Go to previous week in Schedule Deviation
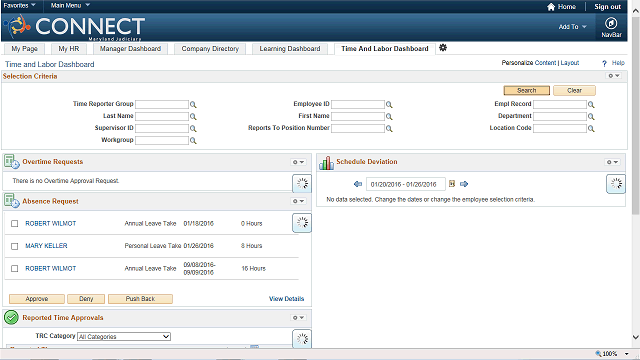640x360 pixels. click(x=358, y=184)
